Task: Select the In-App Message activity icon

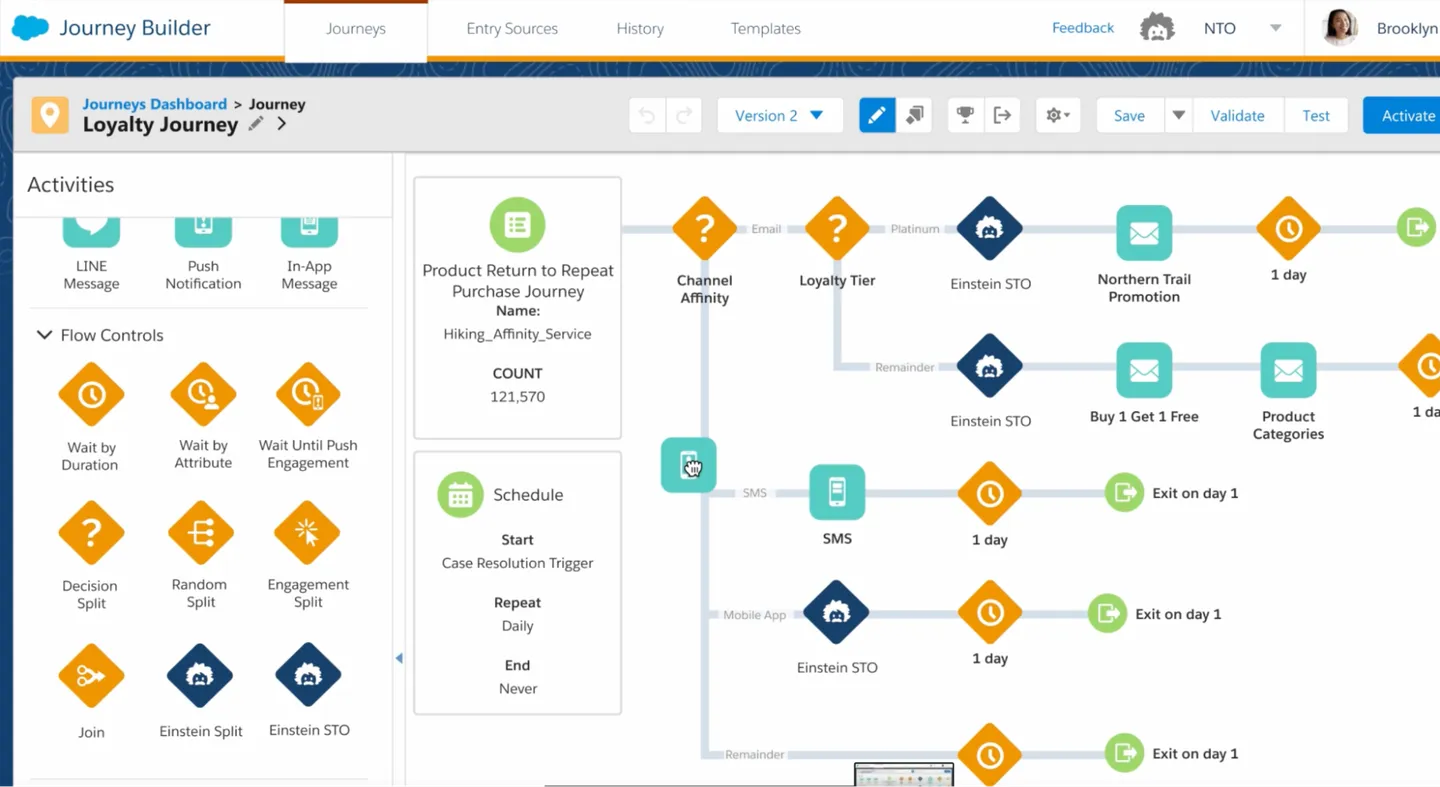Action: 309,231
